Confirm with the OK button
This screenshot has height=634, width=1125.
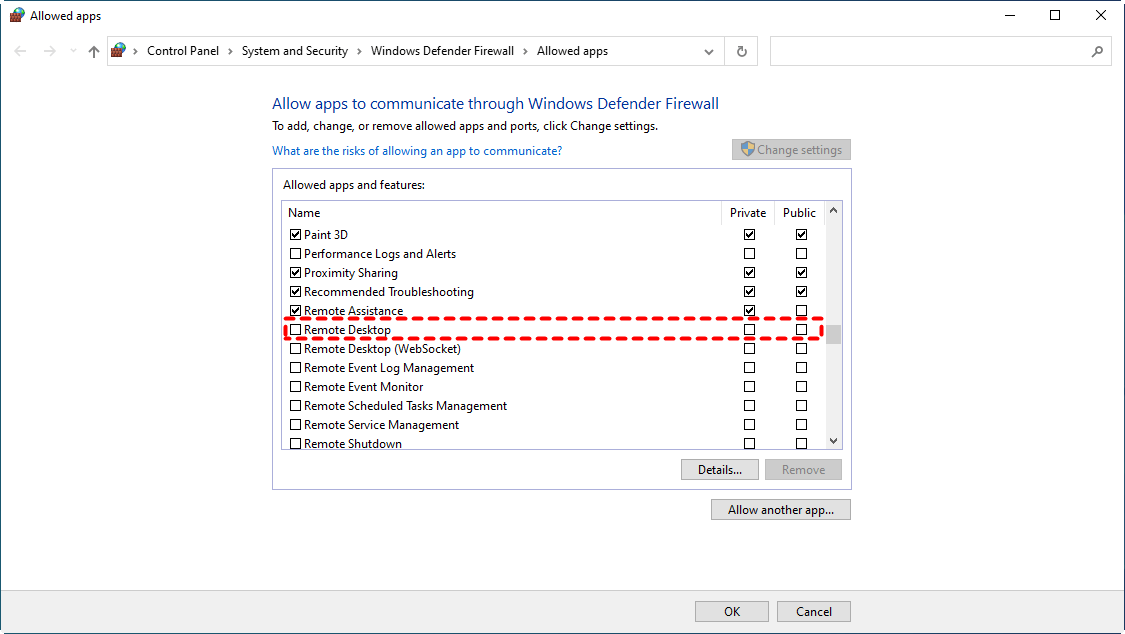click(732, 612)
